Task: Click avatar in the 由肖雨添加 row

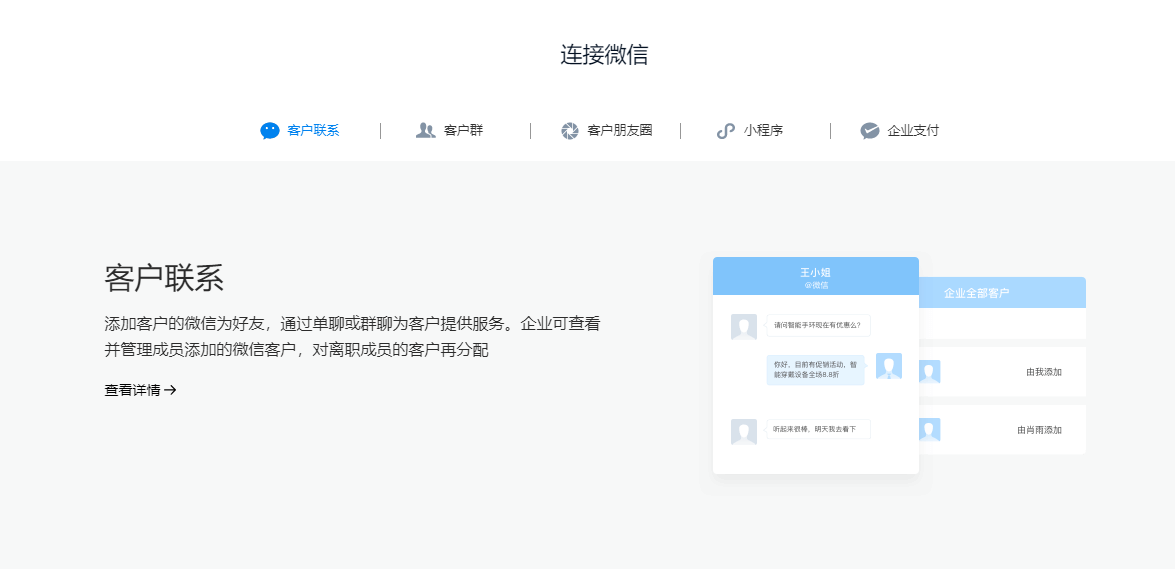Action: pos(929,430)
